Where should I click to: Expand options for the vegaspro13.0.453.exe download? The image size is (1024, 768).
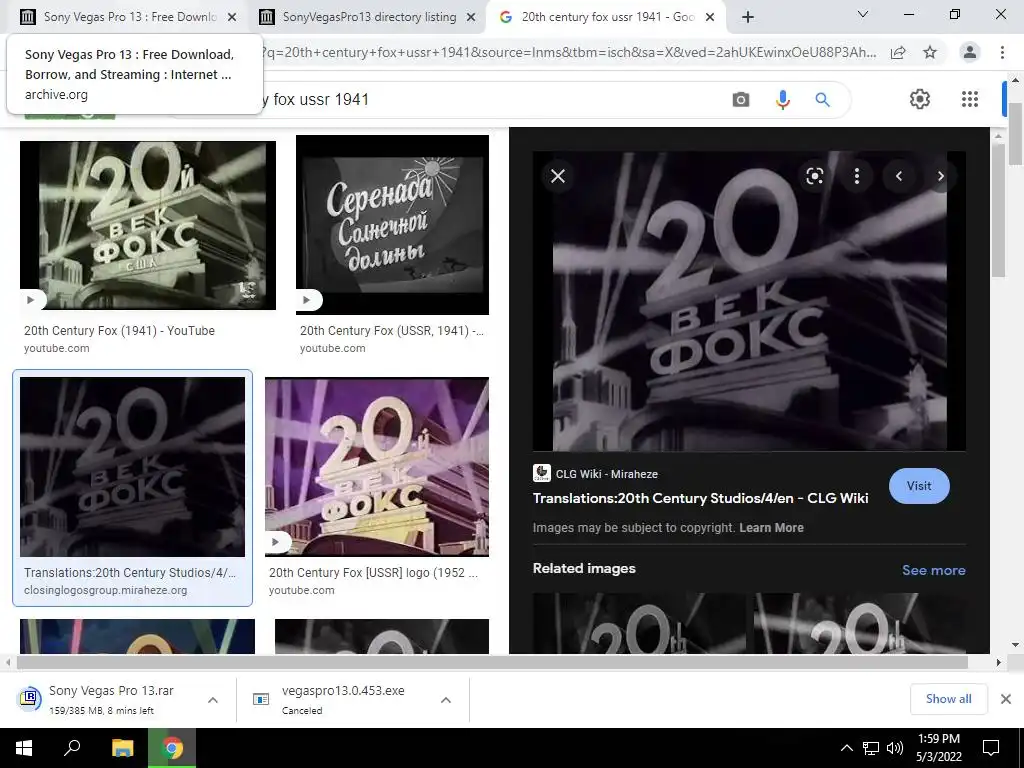[x=446, y=700]
